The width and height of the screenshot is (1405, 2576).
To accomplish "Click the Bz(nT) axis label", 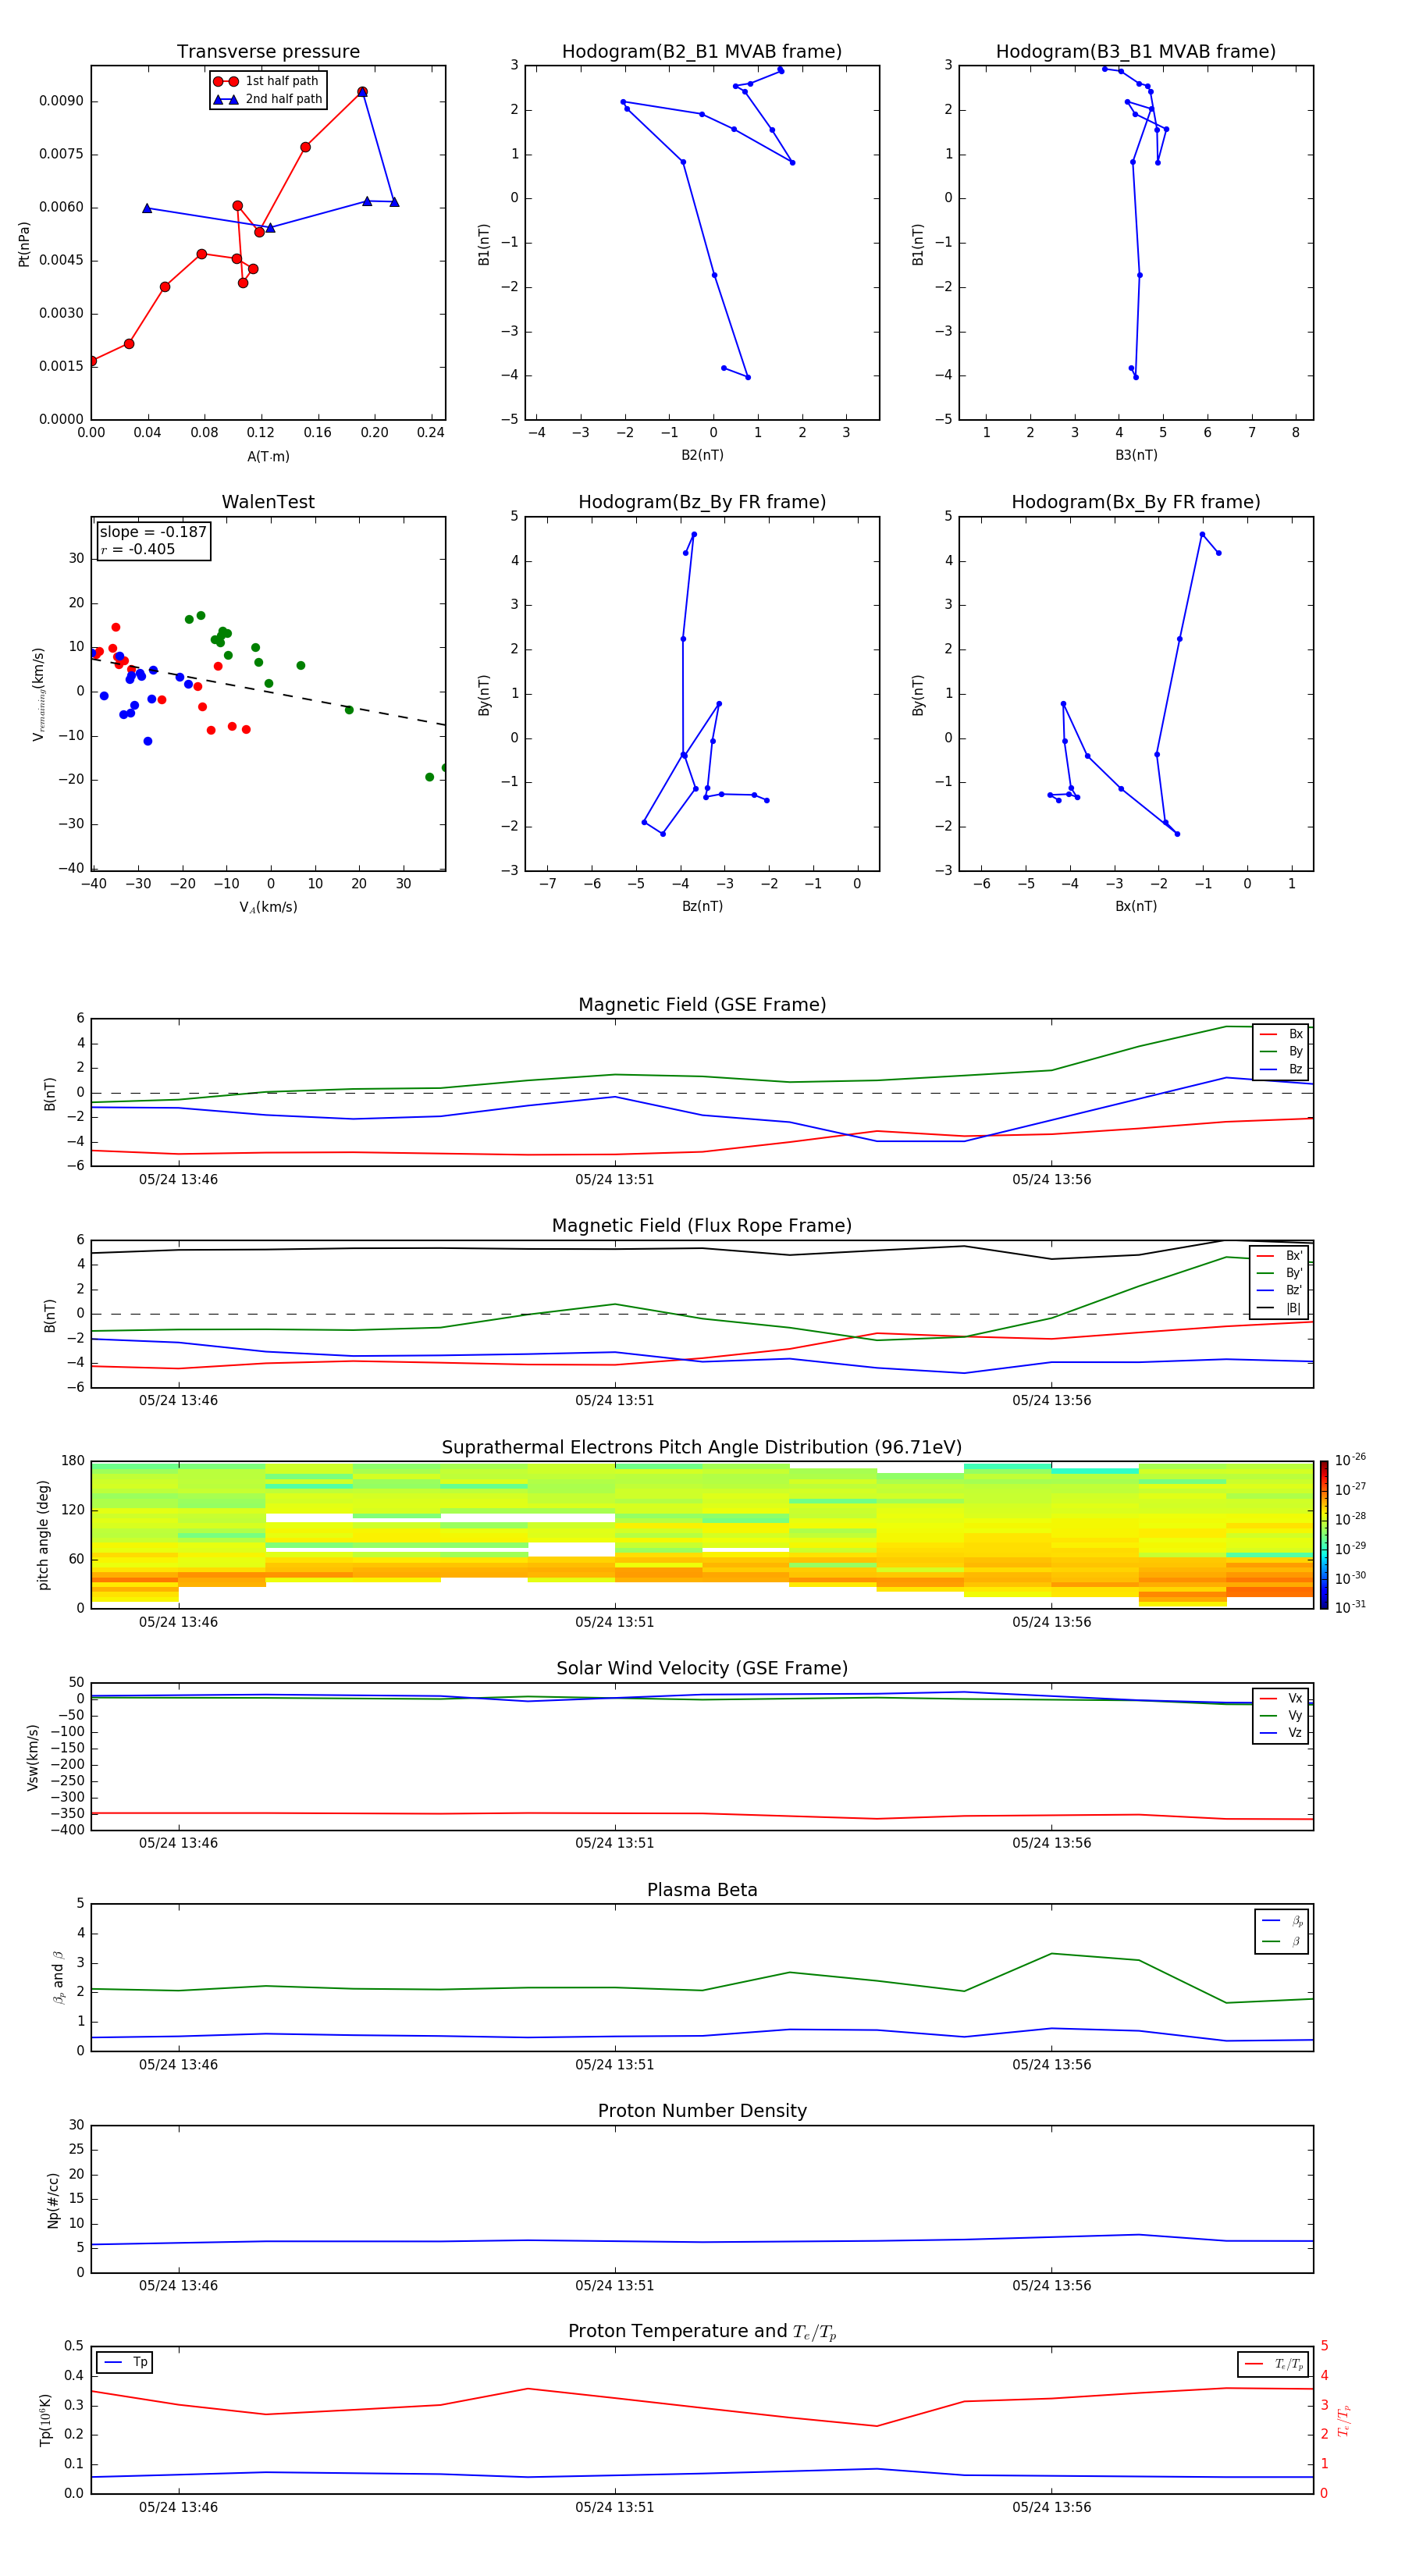I will click(x=702, y=906).
